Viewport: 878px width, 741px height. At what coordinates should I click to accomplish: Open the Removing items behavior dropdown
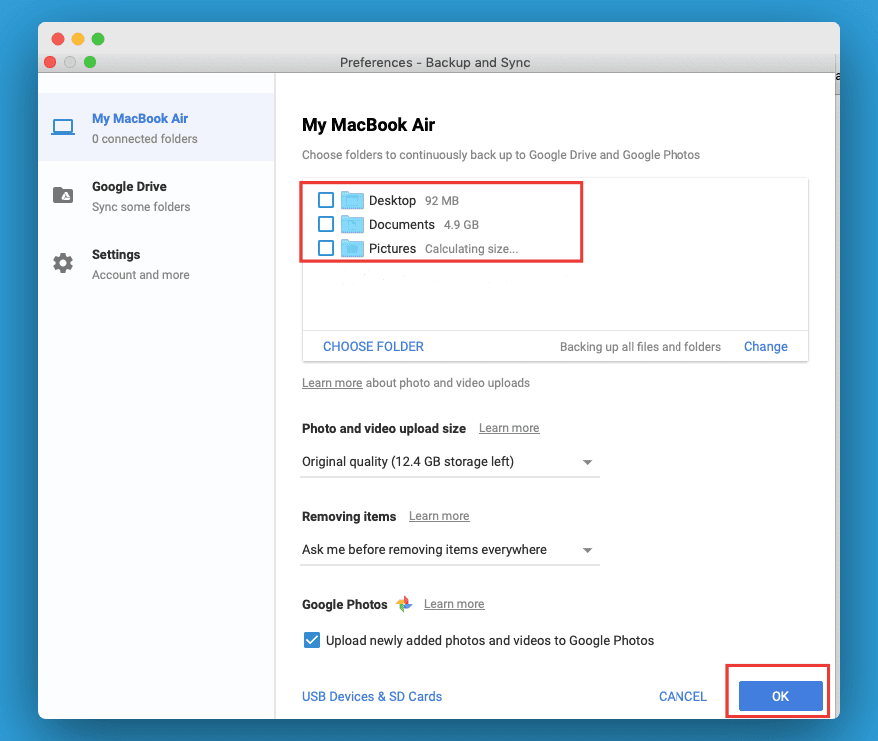(588, 549)
